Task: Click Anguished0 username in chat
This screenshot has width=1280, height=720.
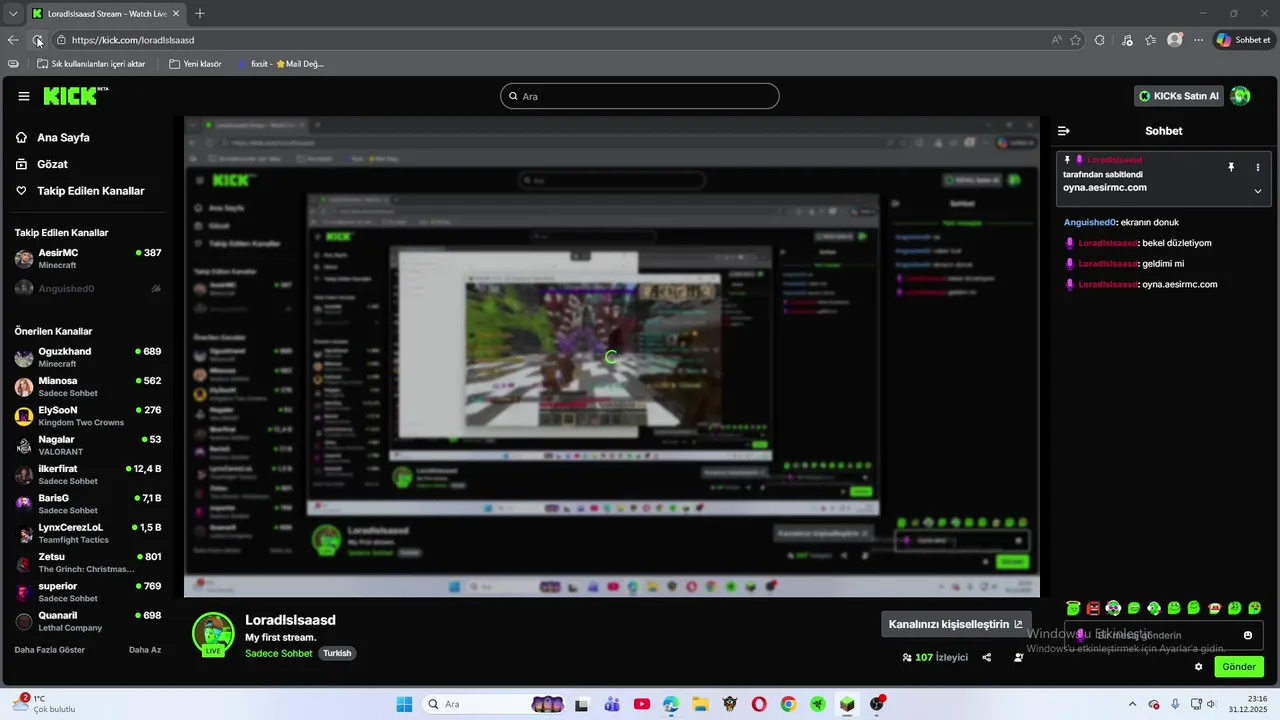Action: click(1089, 223)
